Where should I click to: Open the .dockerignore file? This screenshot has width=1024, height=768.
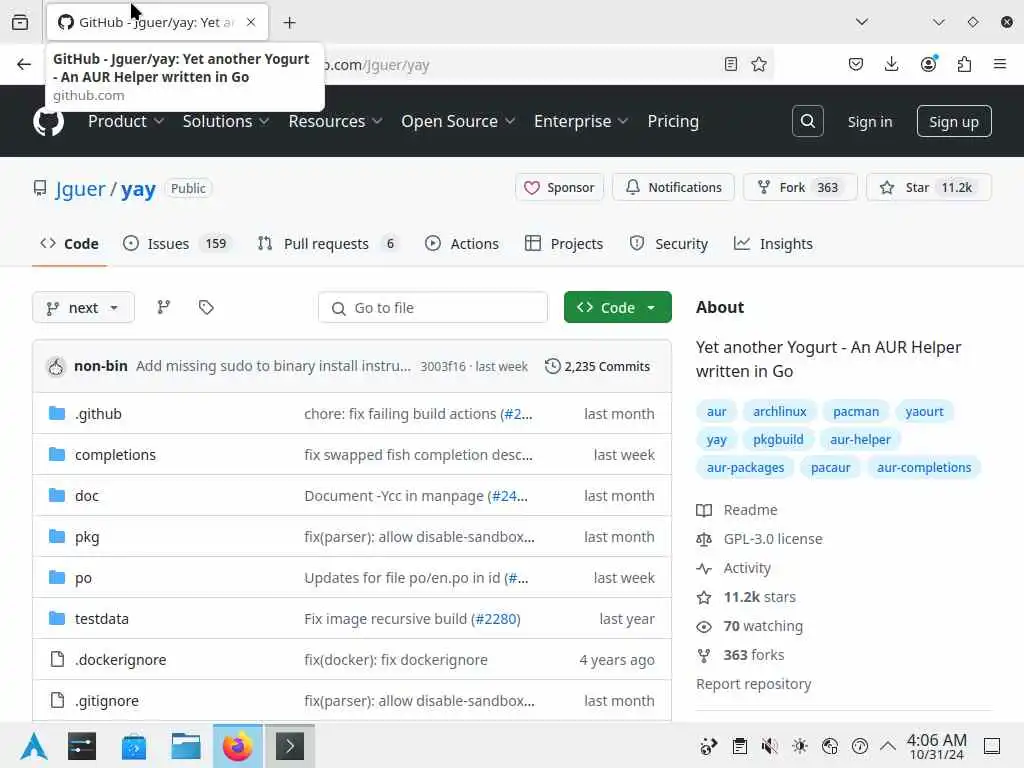pos(120,660)
